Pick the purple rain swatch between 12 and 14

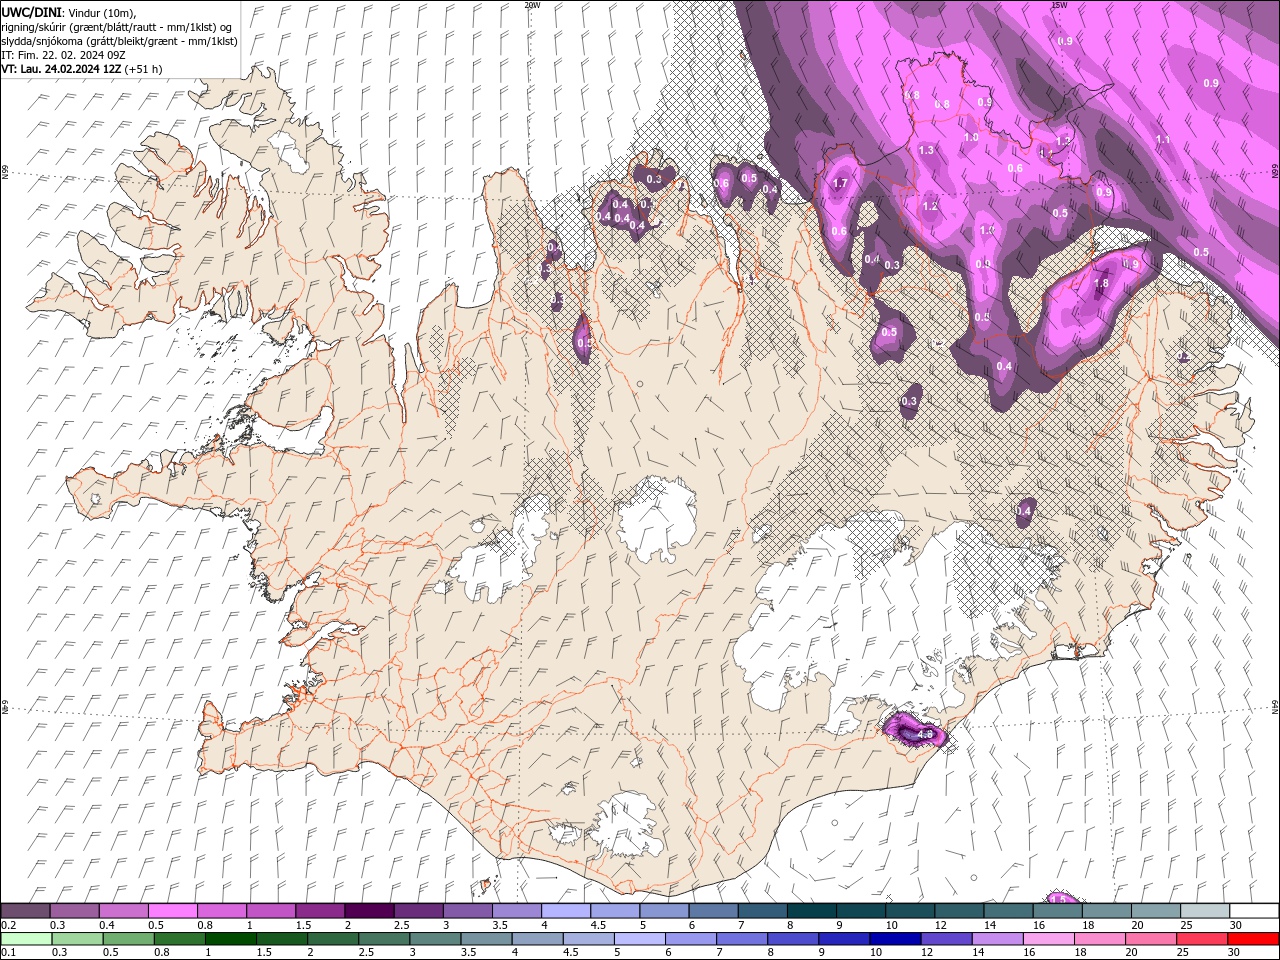click(946, 939)
